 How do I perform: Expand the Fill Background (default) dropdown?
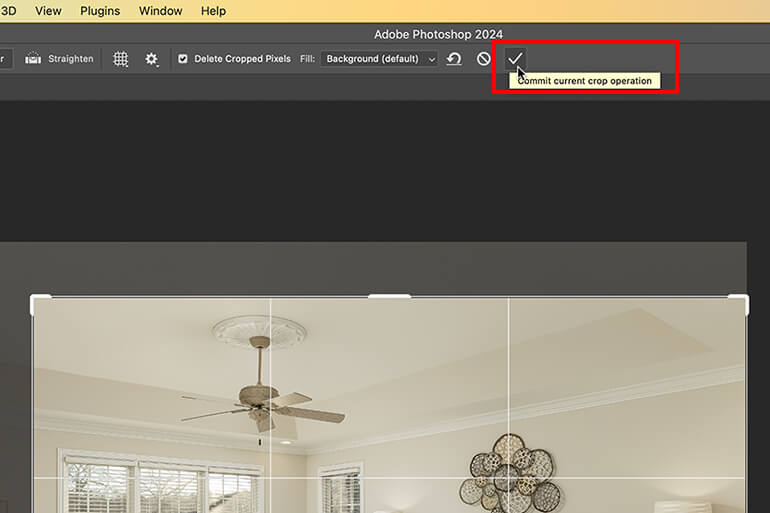[x=379, y=59]
